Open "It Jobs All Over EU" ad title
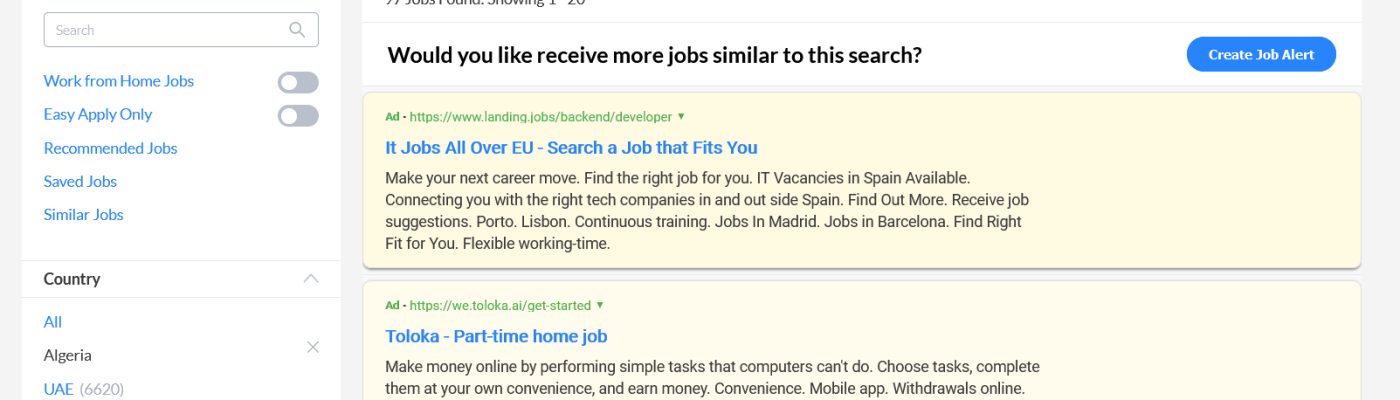1400x400 pixels. 571,148
